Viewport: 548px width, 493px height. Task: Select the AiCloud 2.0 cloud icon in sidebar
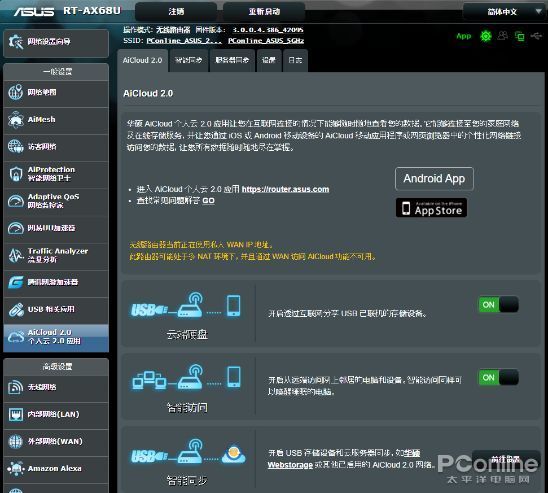(16, 337)
